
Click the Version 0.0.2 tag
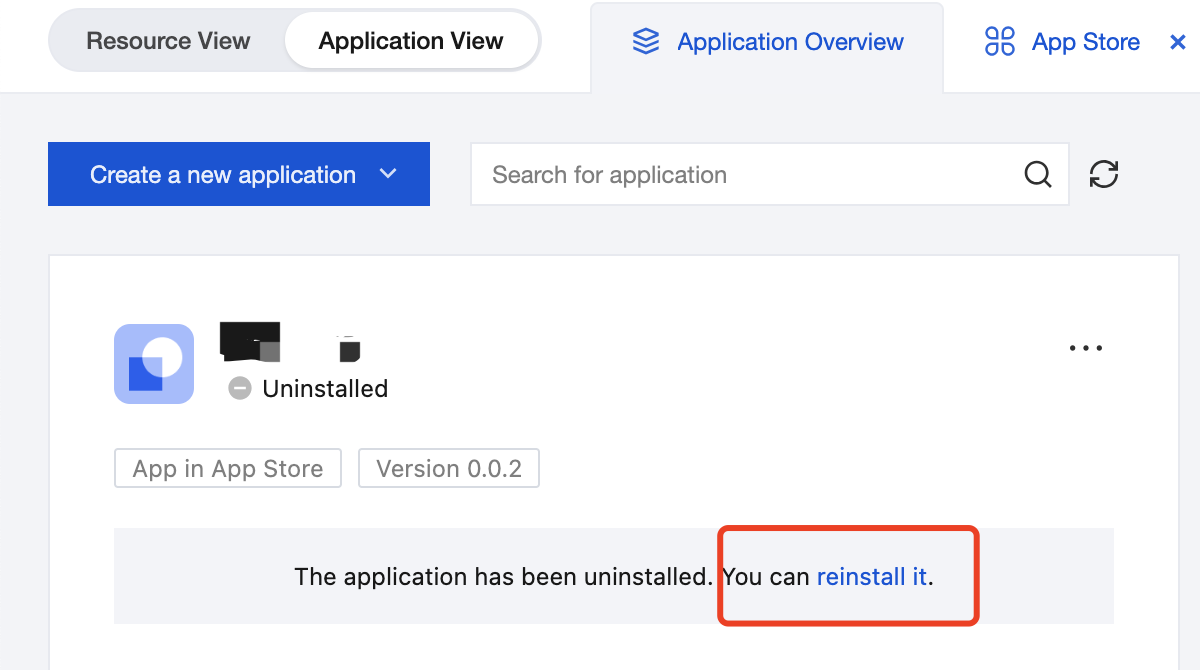(449, 469)
